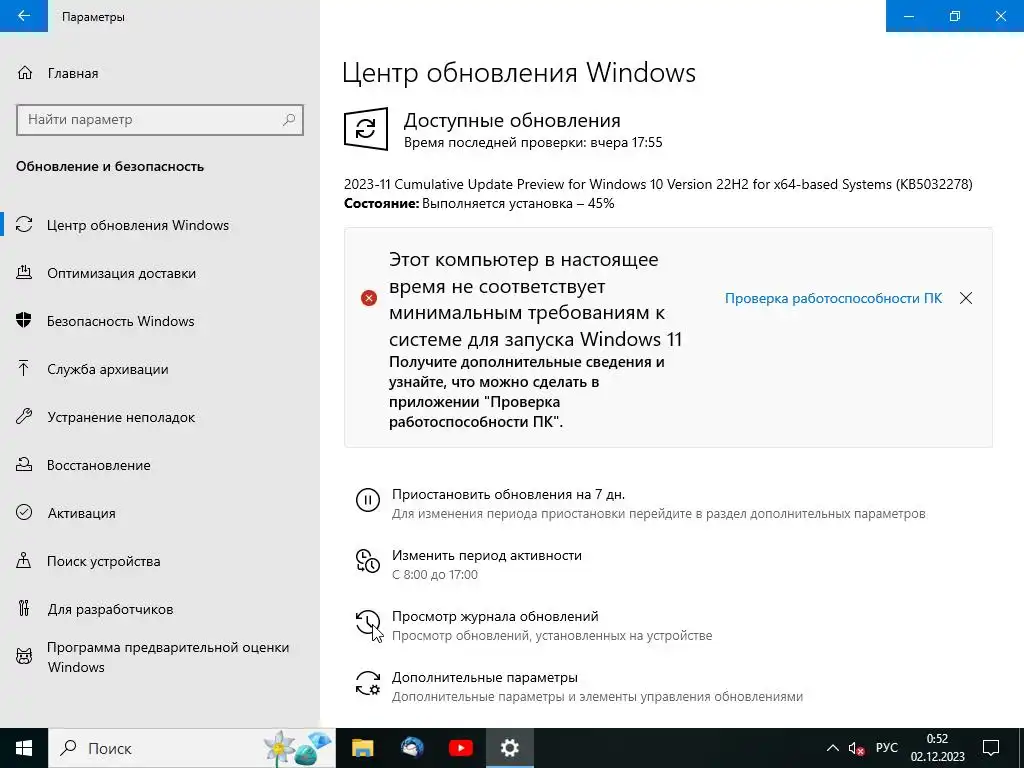This screenshot has height=768, width=1024.
Task: Click the recovery icon beside Восстановление
Action: [24, 464]
